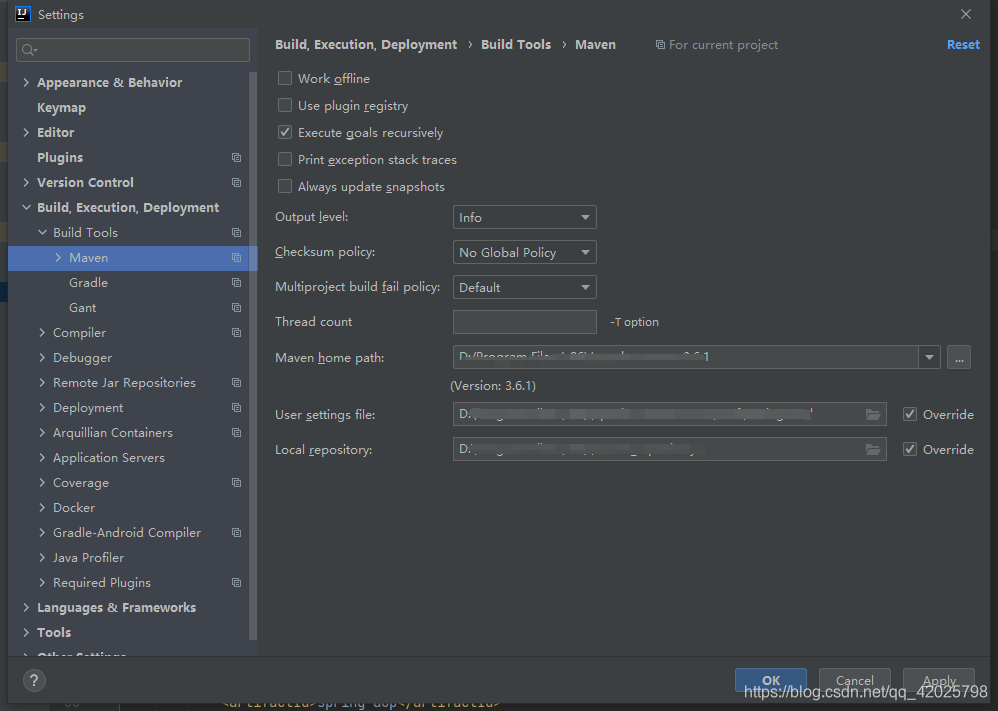Open Multiproject build fail policy dropdown

pyautogui.click(x=524, y=287)
